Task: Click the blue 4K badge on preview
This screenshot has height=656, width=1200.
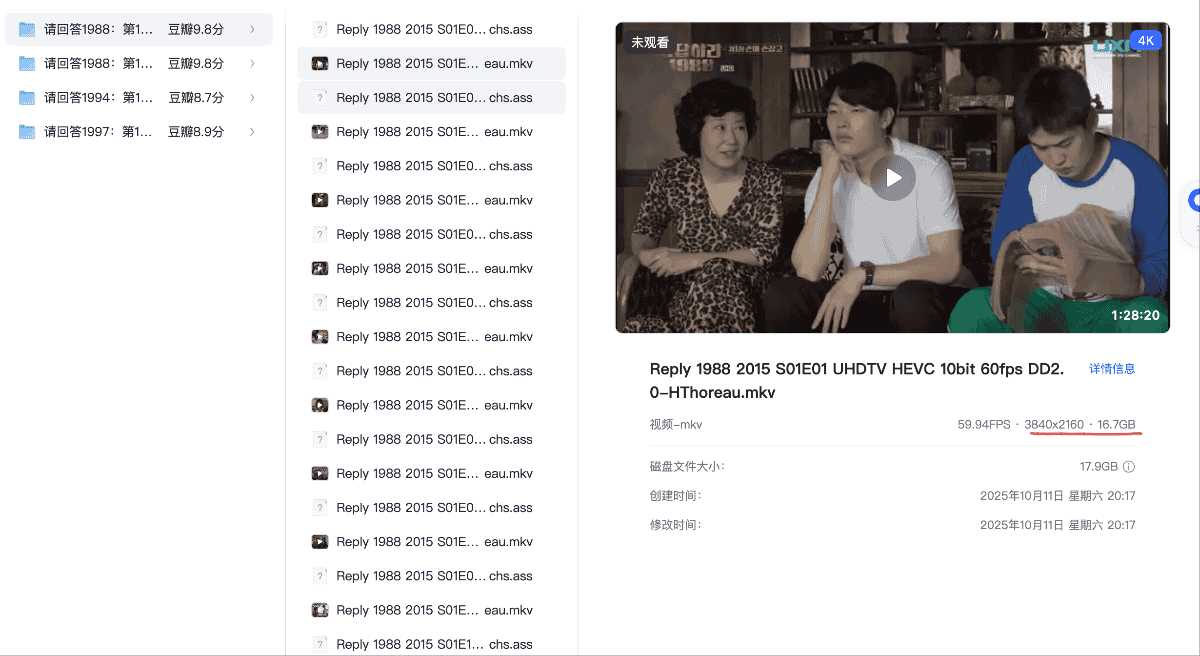Action: click(1145, 41)
